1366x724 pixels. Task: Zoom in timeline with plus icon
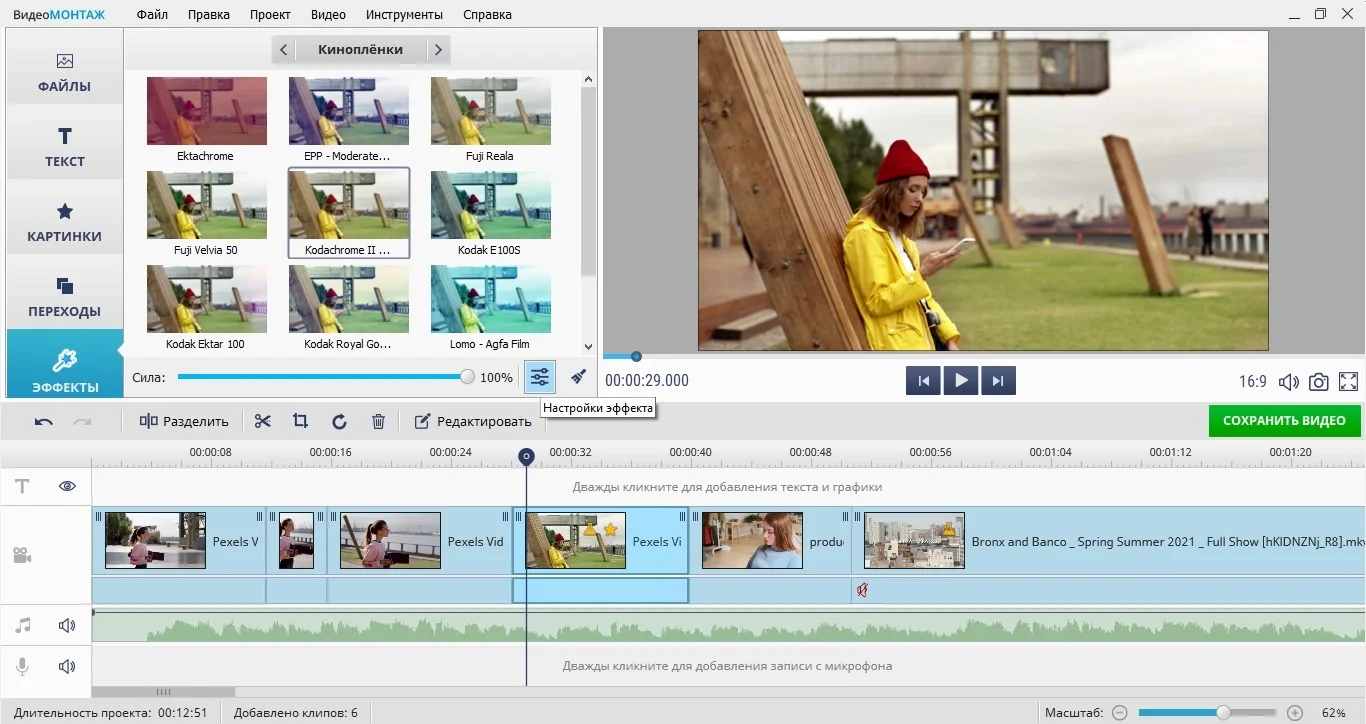click(x=1295, y=713)
